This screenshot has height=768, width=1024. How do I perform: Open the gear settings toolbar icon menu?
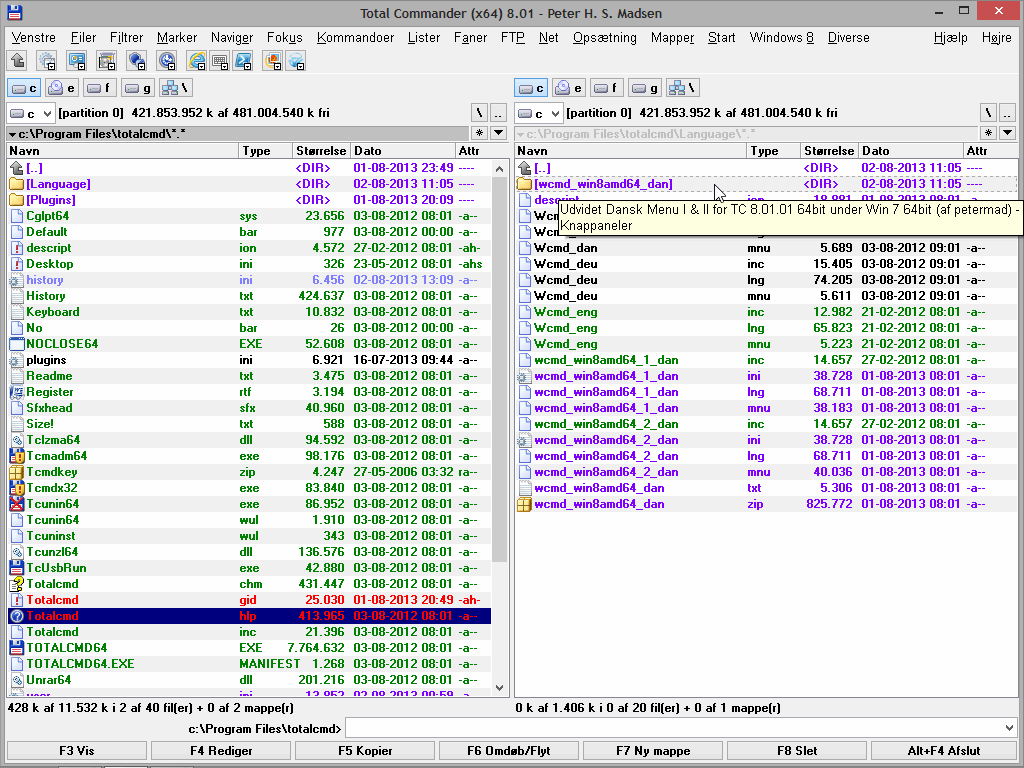(x=47, y=61)
